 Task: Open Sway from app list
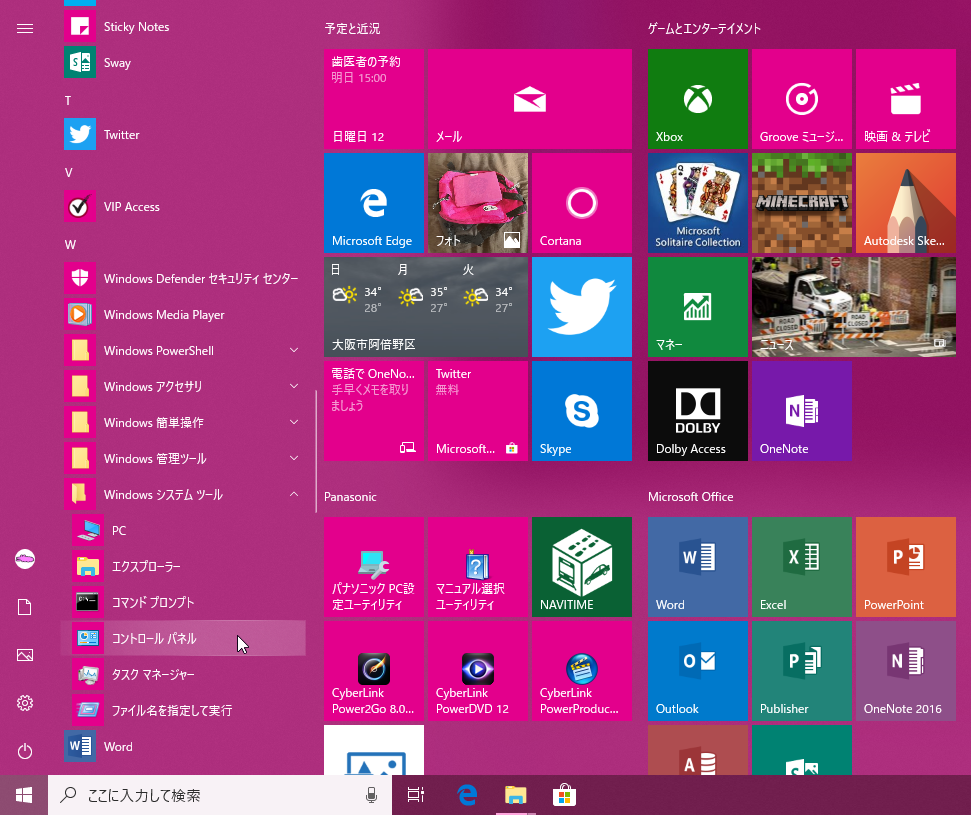183,63
